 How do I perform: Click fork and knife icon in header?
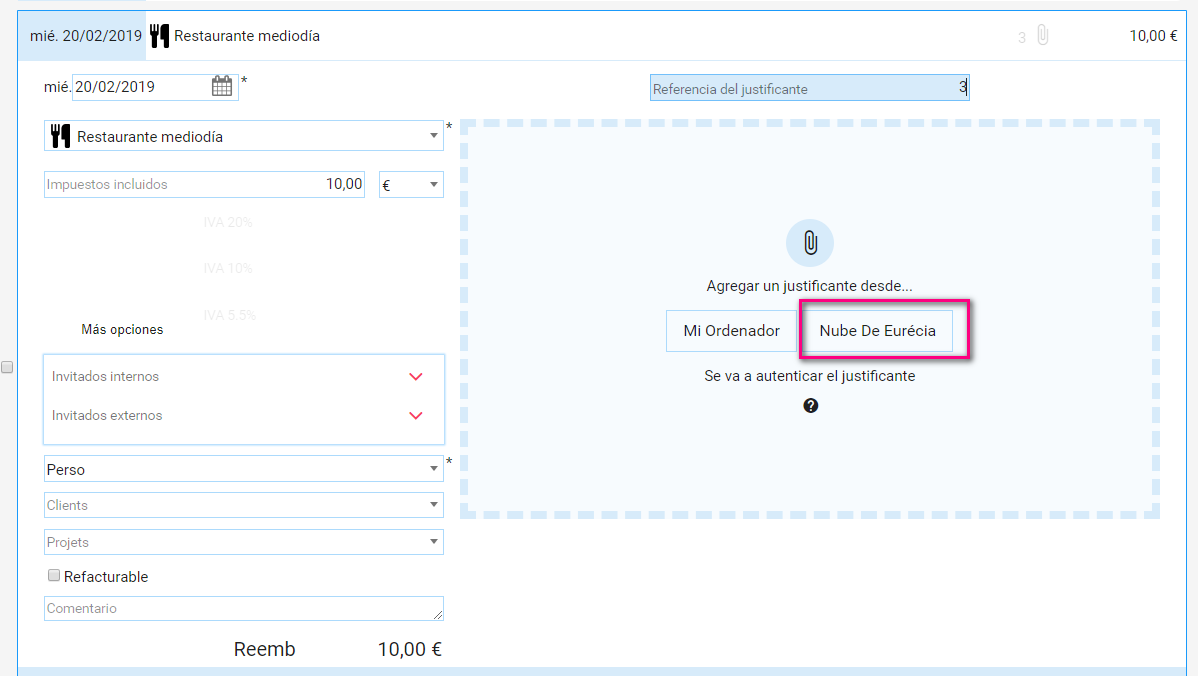pos(159,36)
